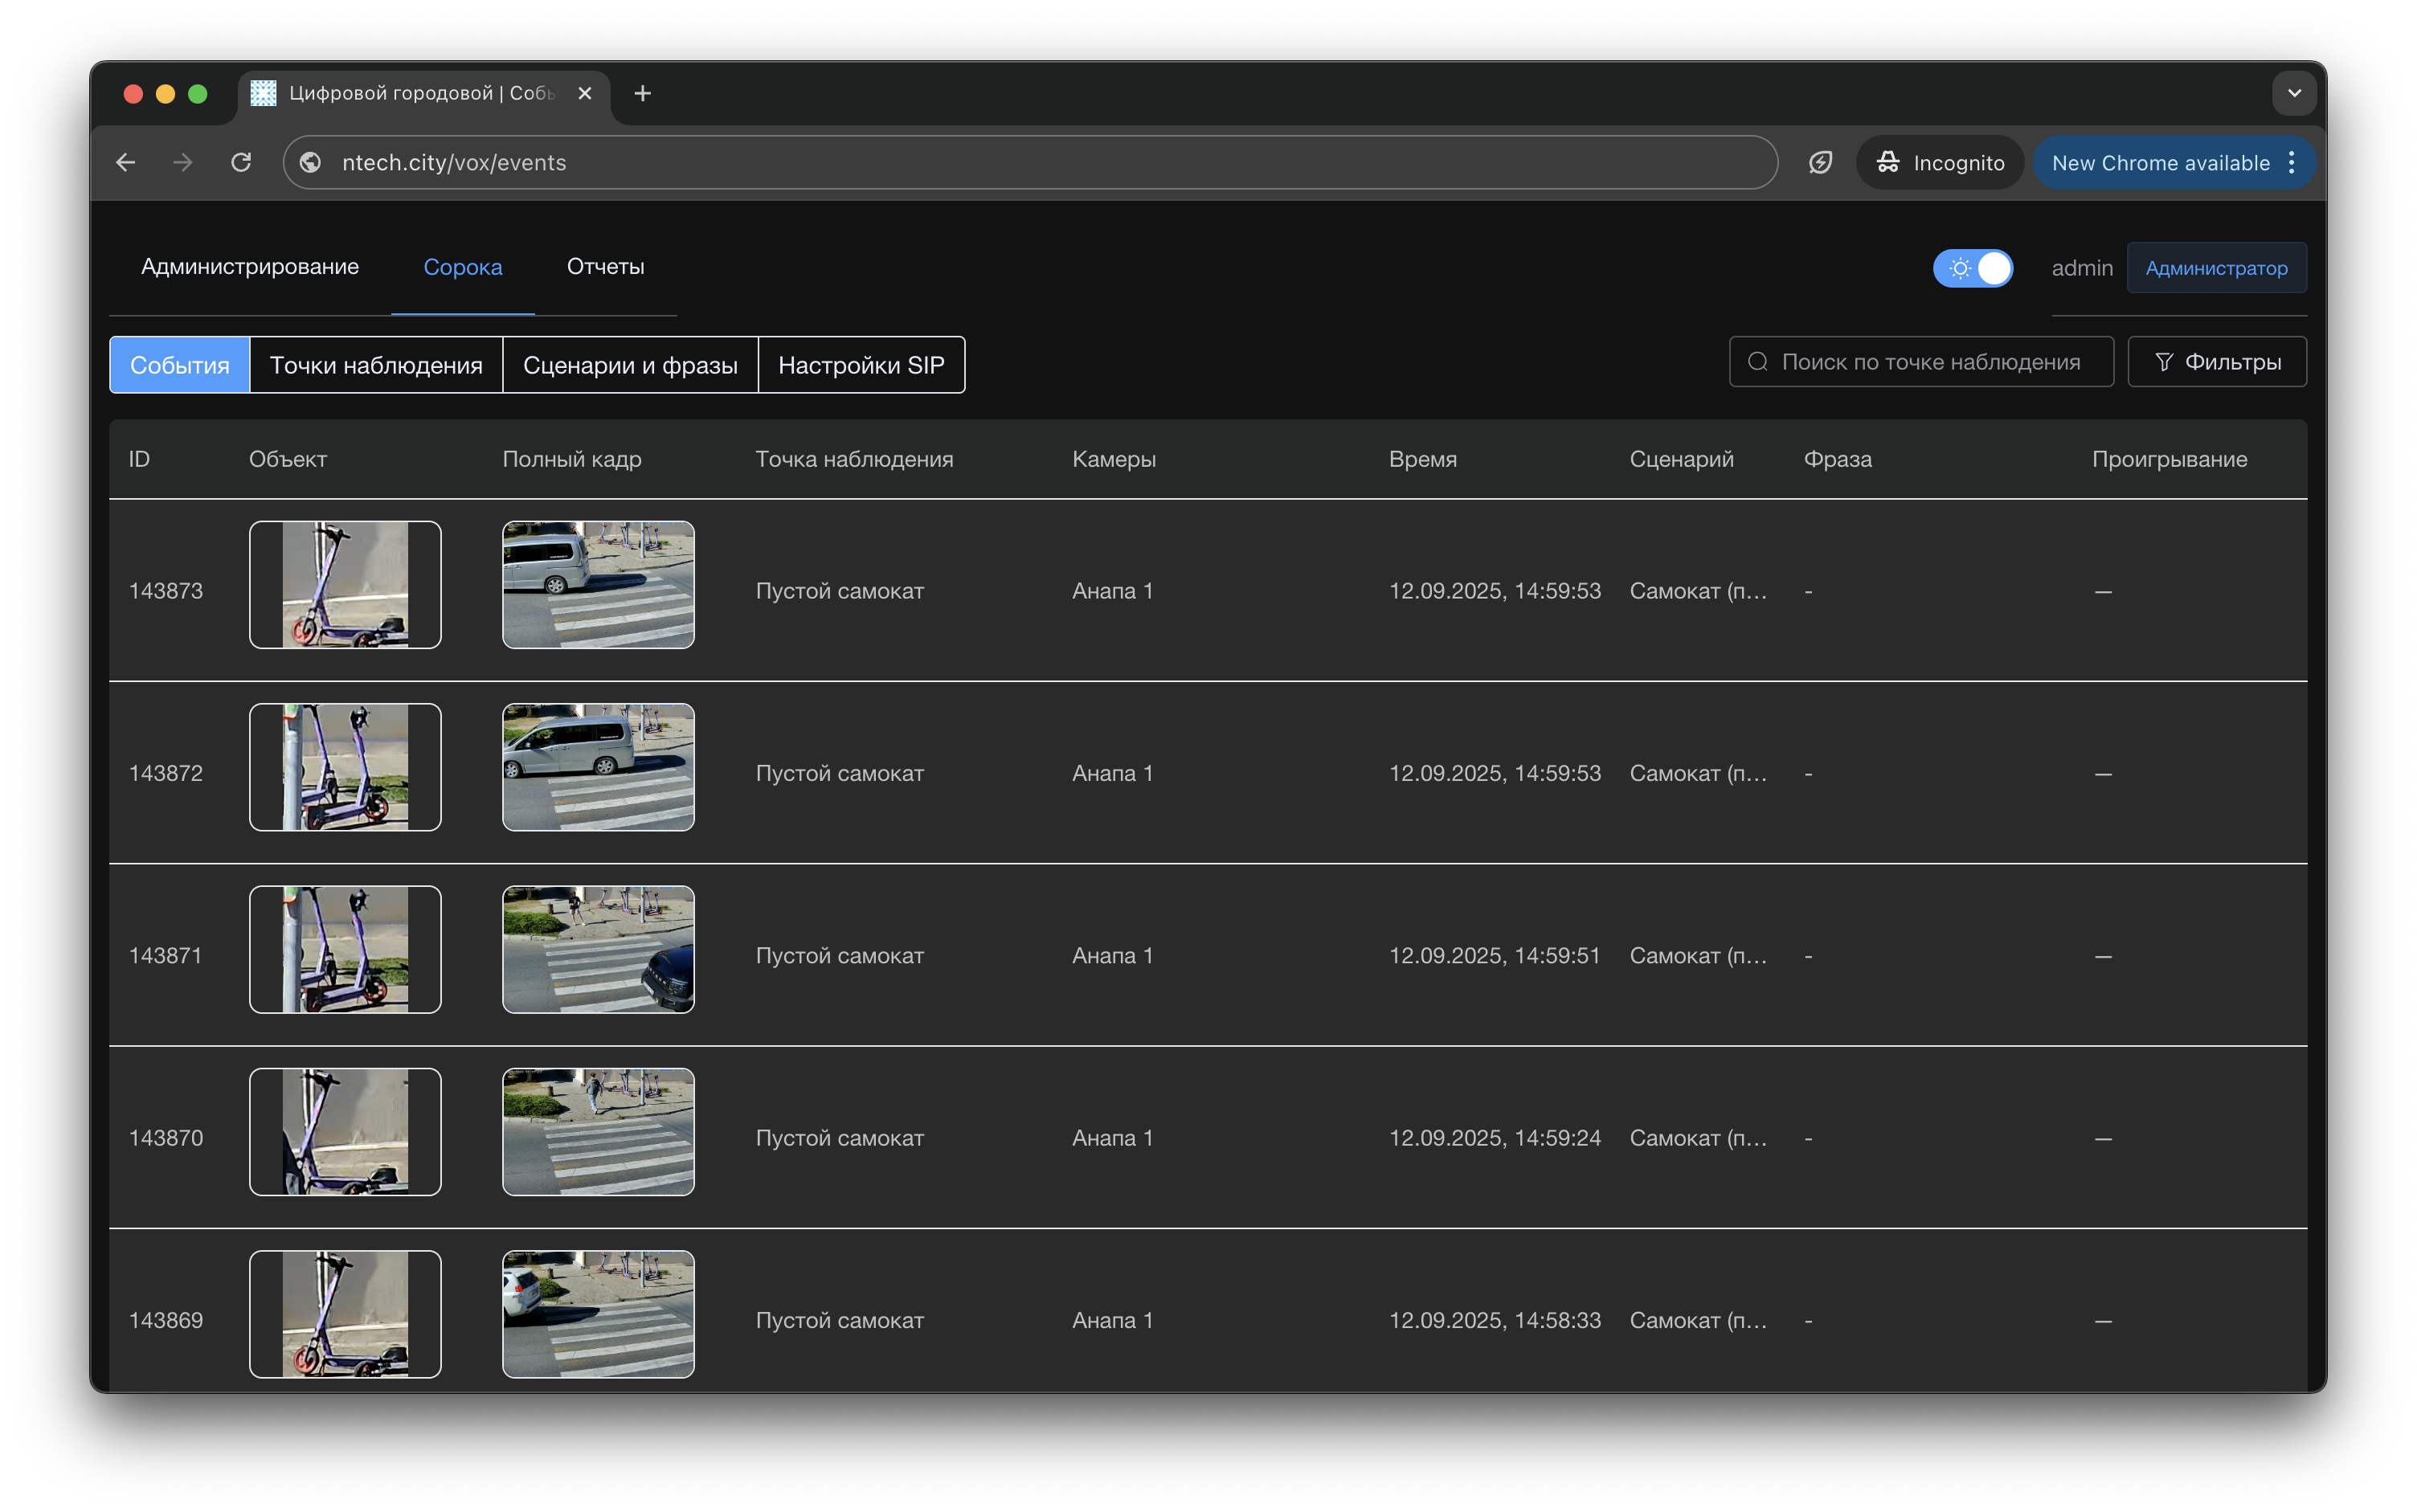
Task: Open the Администратор role menu
Action: (x=2215, y=268)
